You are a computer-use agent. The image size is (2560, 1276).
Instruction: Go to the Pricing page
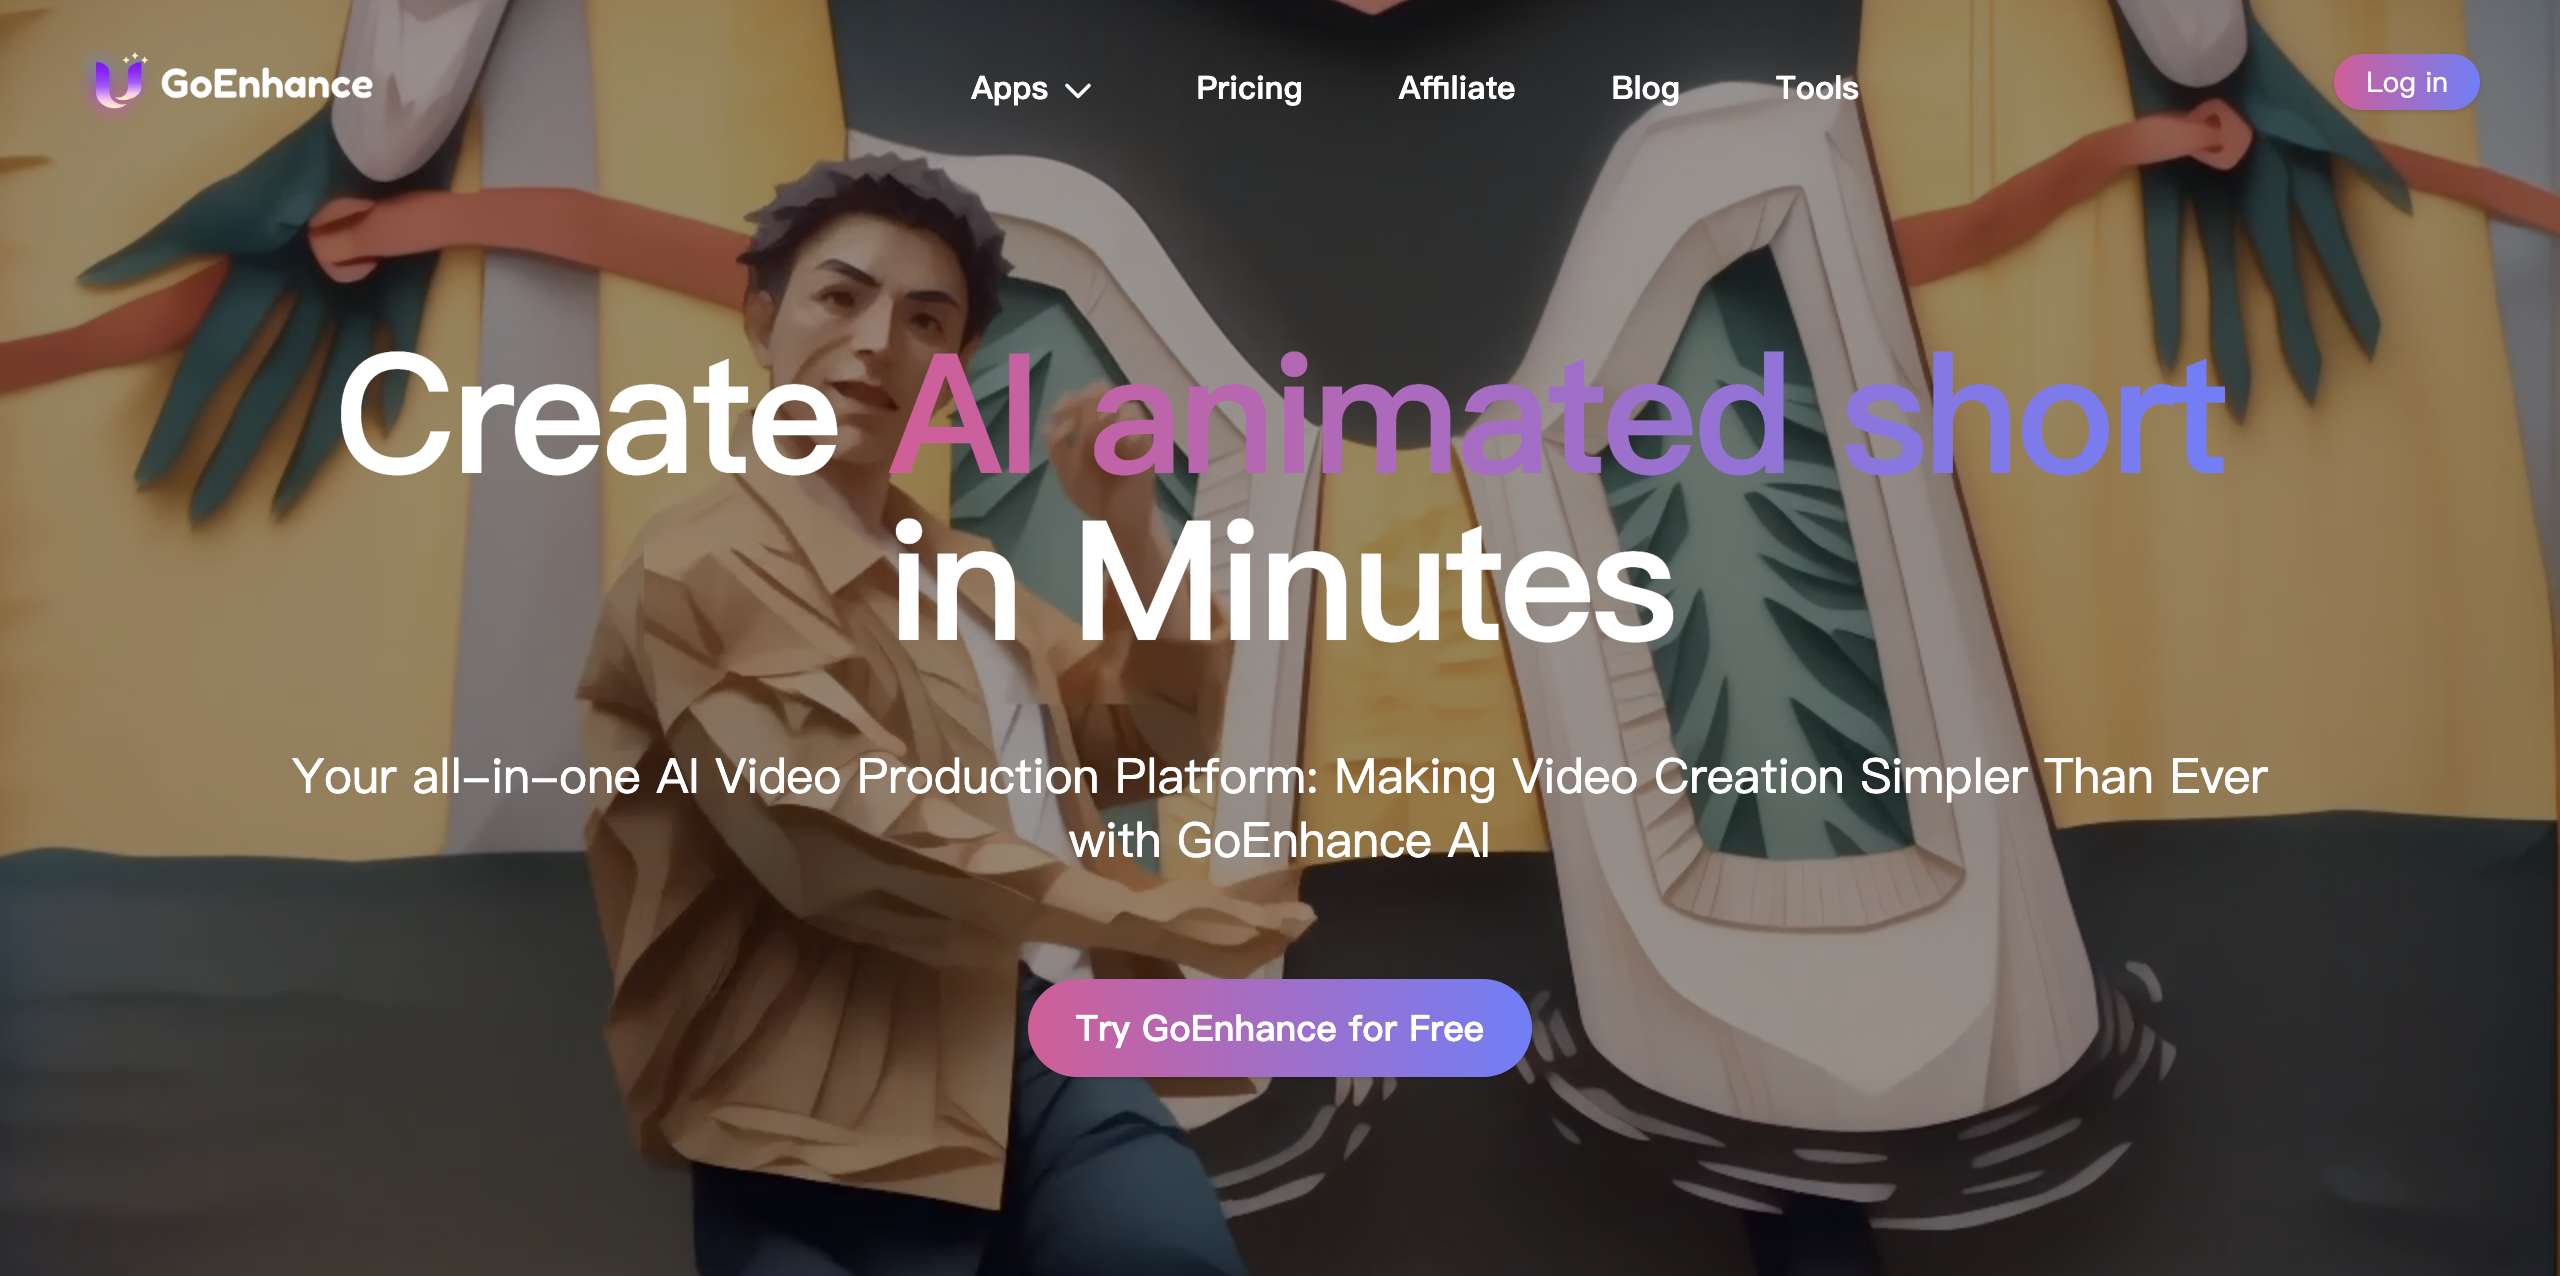(1249, 88)
